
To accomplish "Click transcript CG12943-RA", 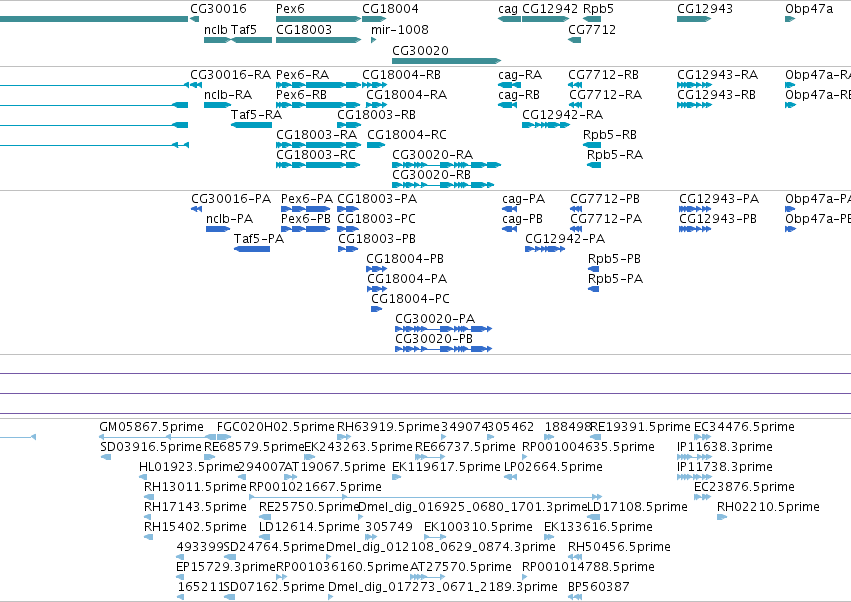I will 717,75.
